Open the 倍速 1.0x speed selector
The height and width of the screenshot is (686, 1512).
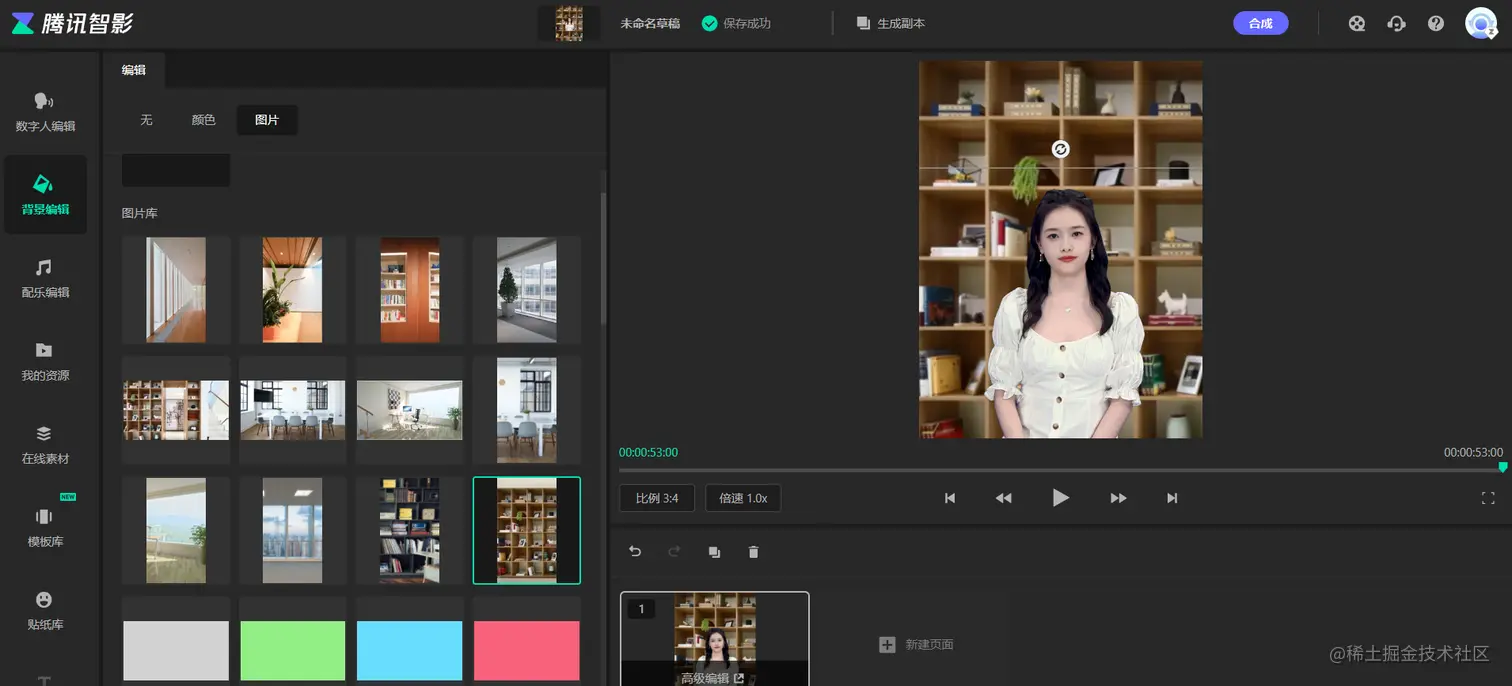click(x=743, y=498)
